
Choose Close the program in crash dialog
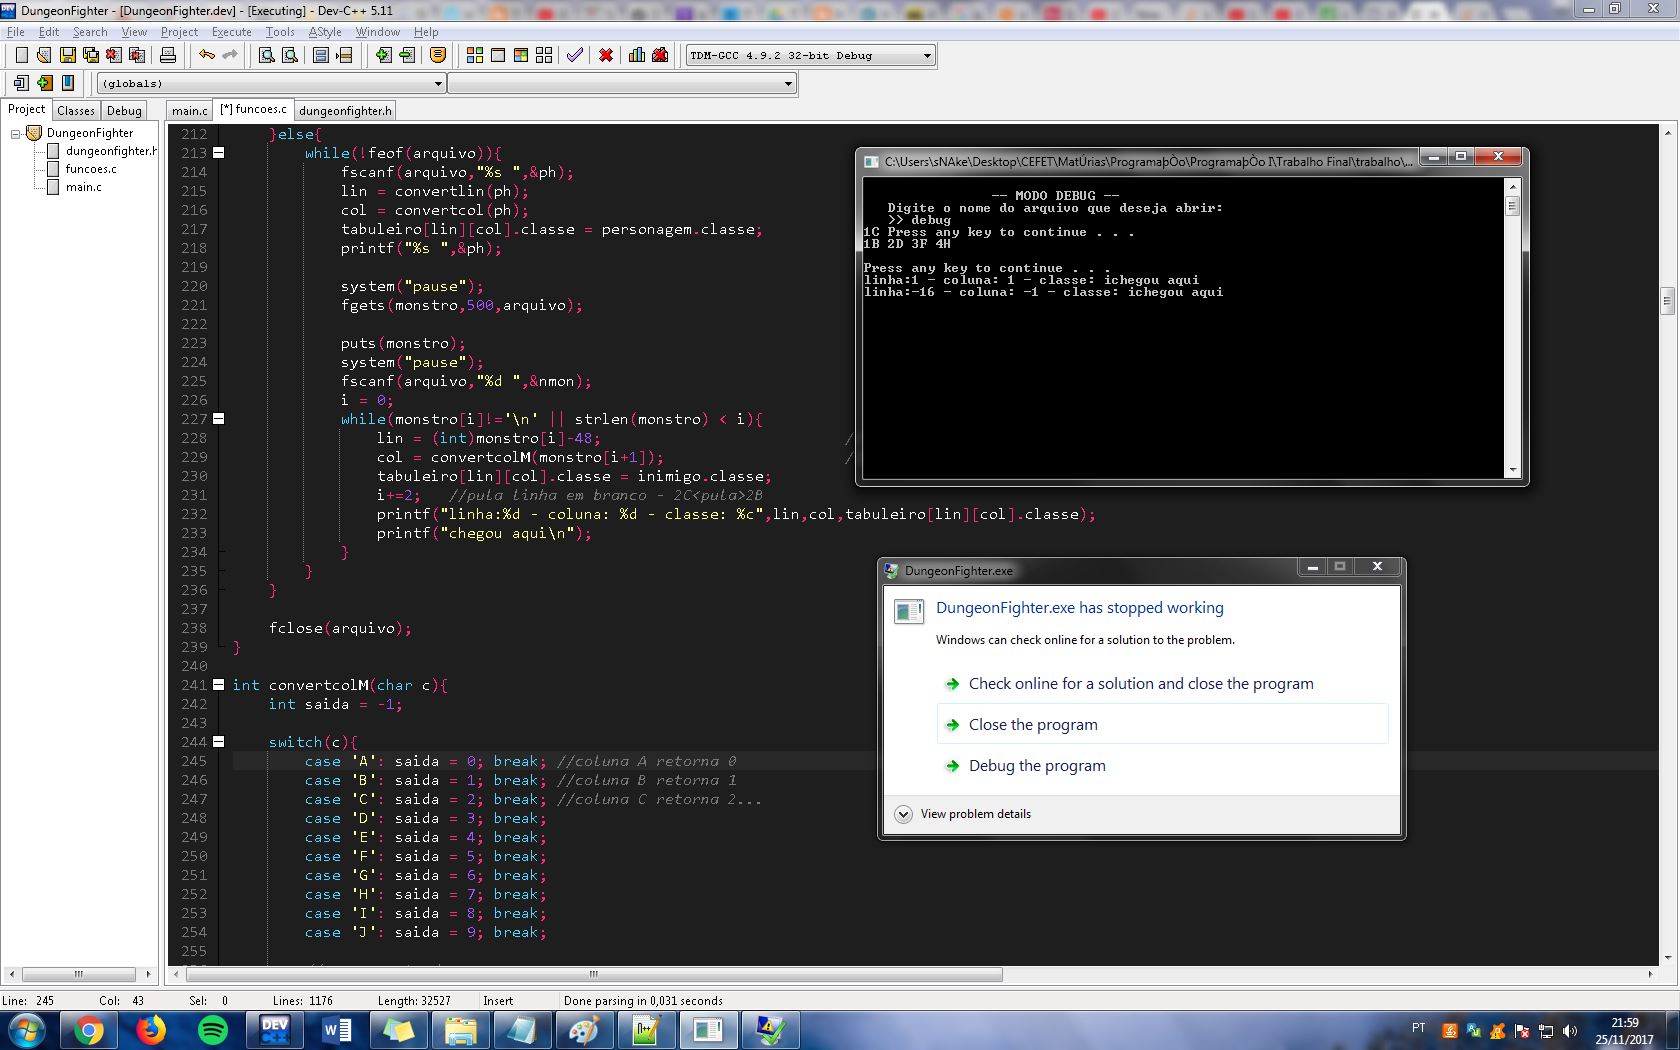tap(1162, 724)
